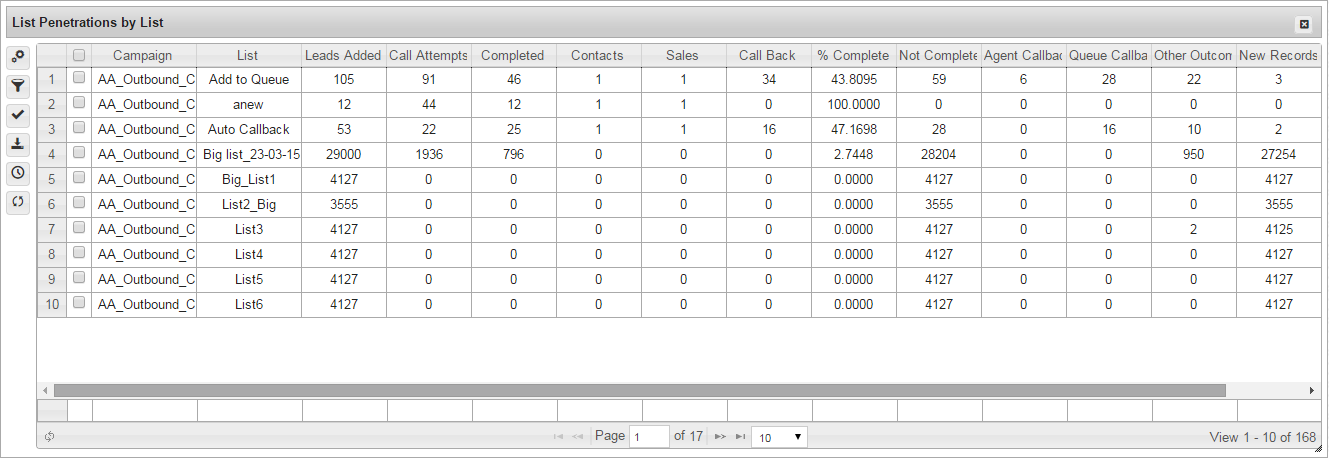Go to the next page arrow
The height and width of the screenshot is (458, 1329).
tap(720, 437)
